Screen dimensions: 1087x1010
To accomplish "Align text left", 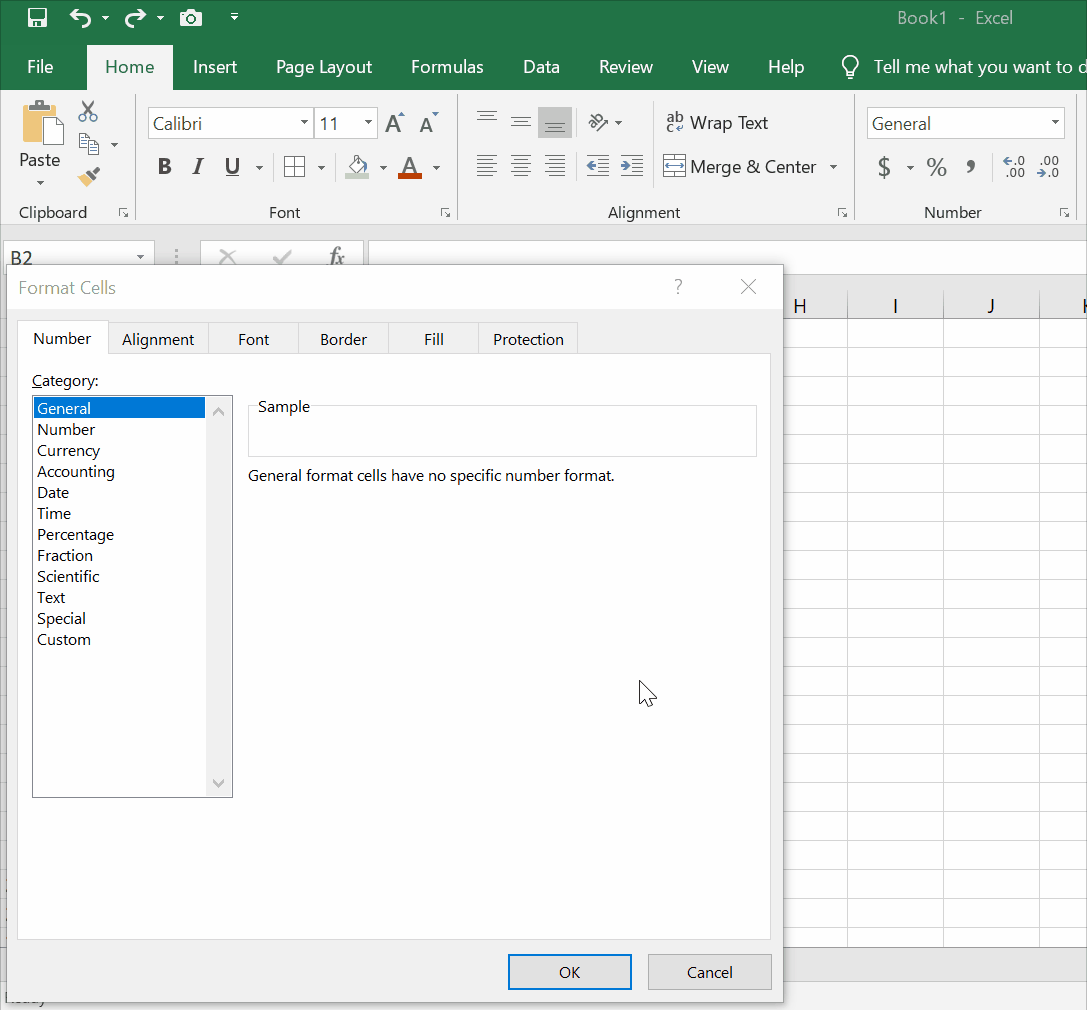I will [x=487, y=166].
